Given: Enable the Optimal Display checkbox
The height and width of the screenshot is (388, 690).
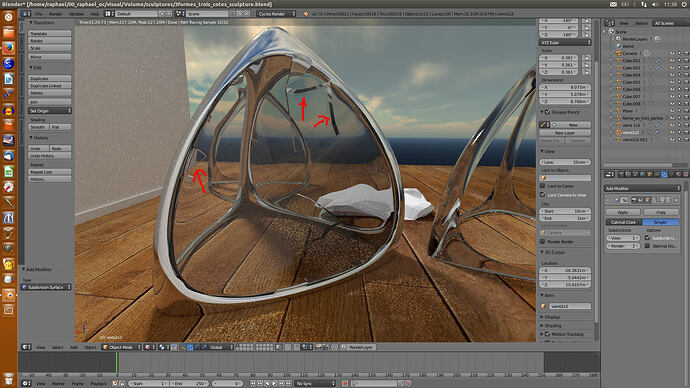Looking at the screenshot, I should (x=647, y=246).
